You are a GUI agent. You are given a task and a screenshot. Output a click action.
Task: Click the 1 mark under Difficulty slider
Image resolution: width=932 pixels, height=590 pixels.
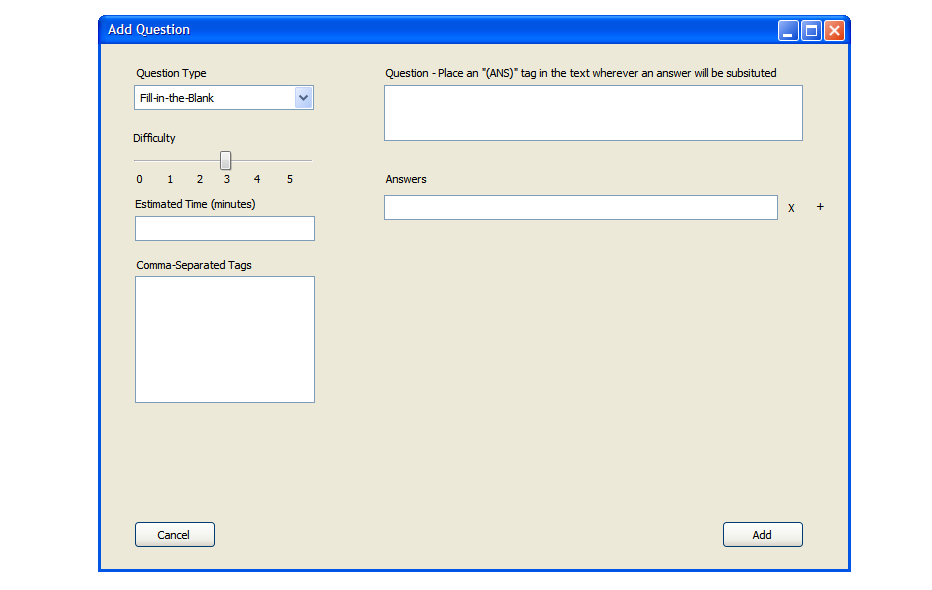coord(170,179)
